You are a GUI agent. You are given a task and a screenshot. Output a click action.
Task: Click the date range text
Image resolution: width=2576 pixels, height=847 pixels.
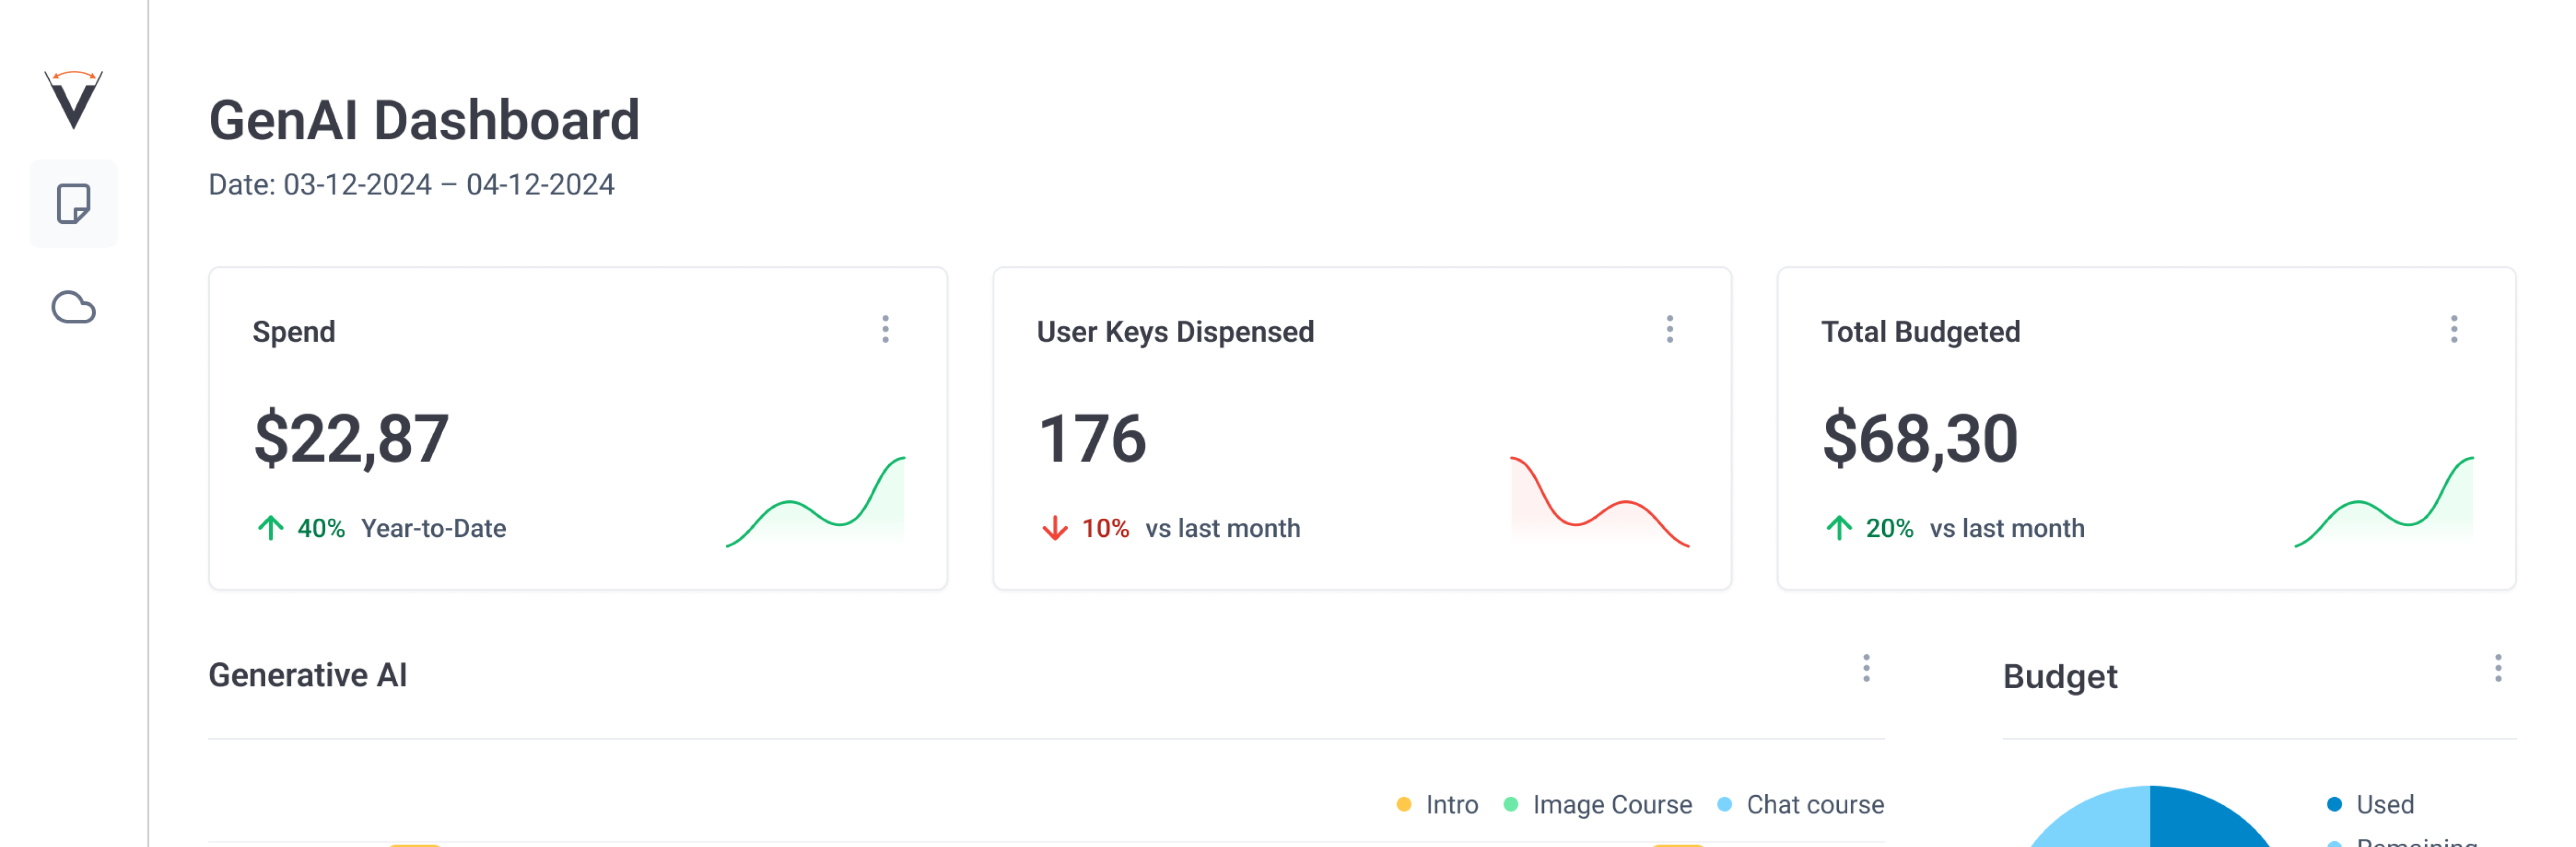click(x=411, y=185)
